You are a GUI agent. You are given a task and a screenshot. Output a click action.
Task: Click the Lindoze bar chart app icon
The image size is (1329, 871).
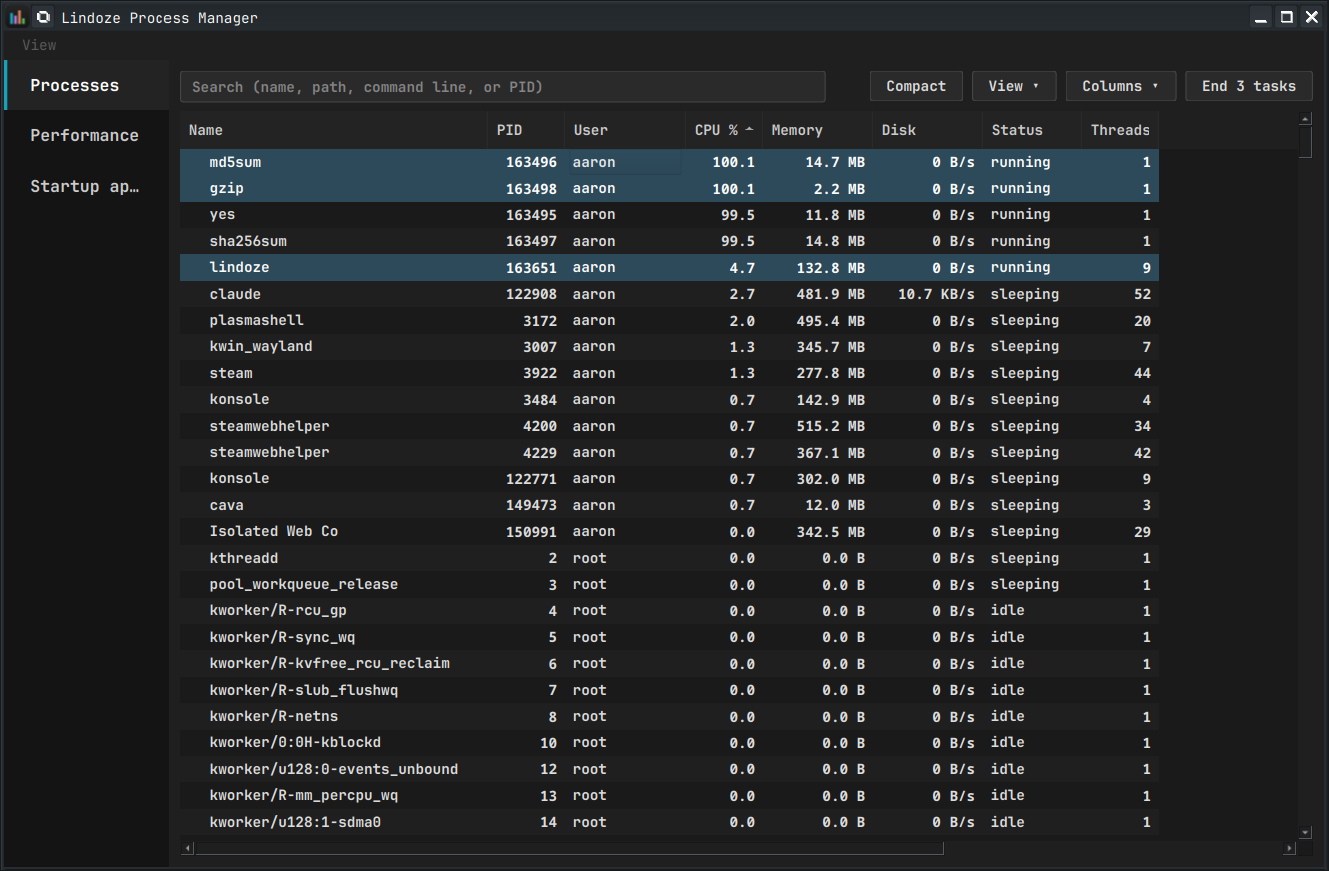pos(17,17)
